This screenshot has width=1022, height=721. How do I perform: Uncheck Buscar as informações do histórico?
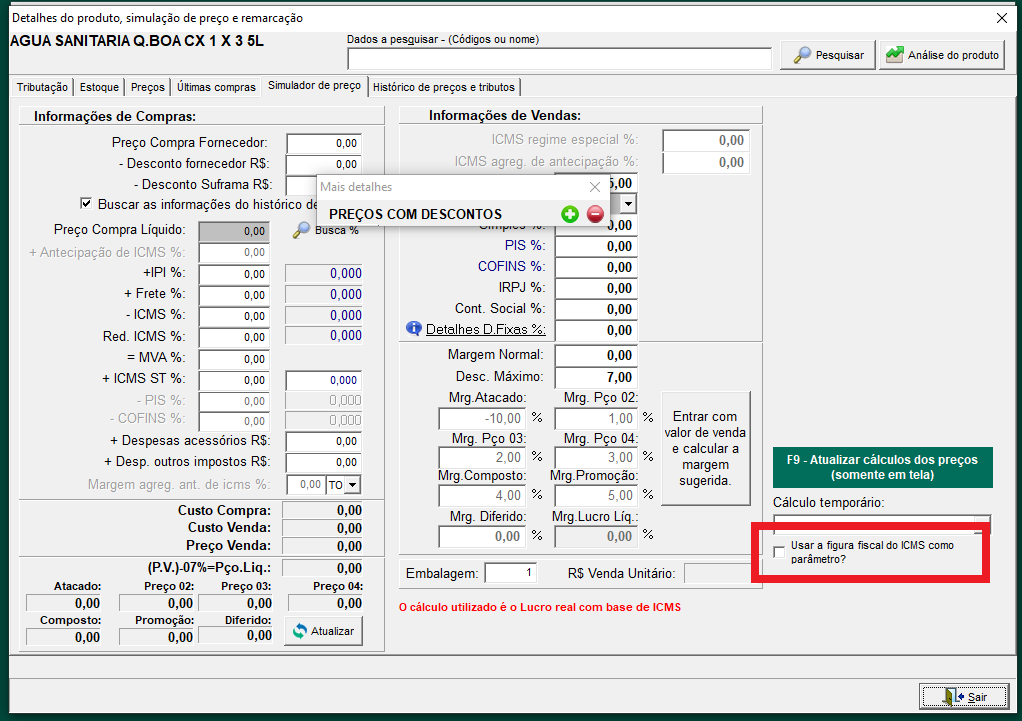click(x=86, y=203)
